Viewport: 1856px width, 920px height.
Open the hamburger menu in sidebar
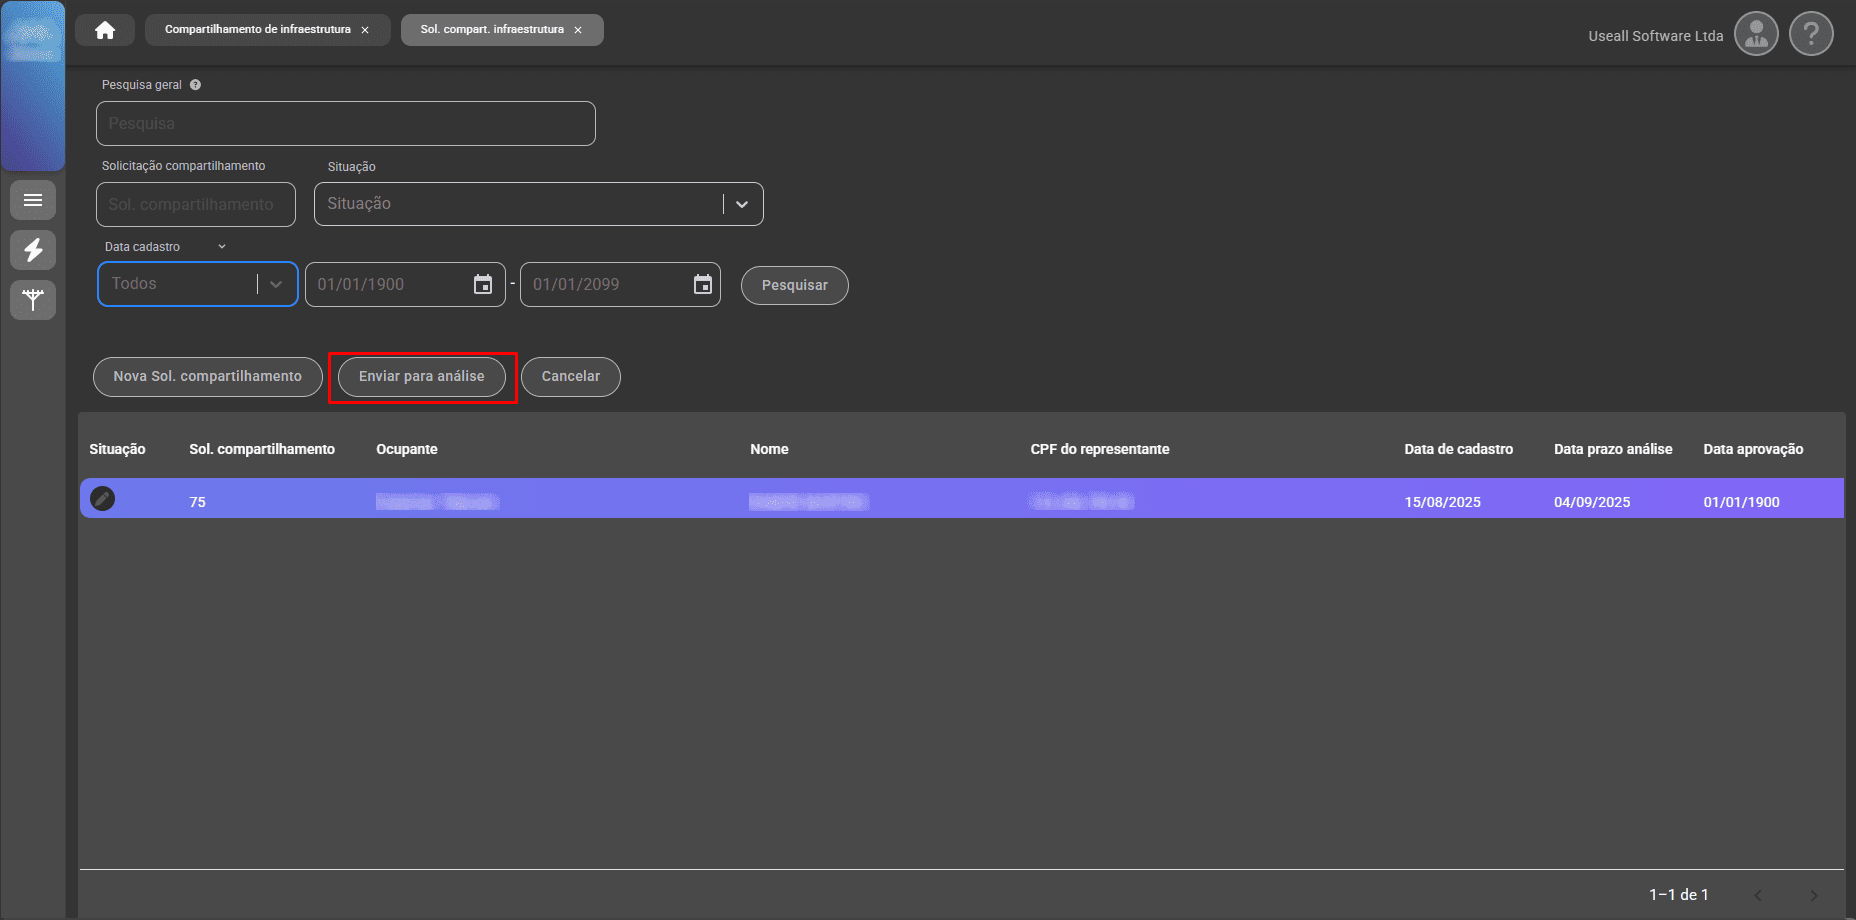(33, 200)
